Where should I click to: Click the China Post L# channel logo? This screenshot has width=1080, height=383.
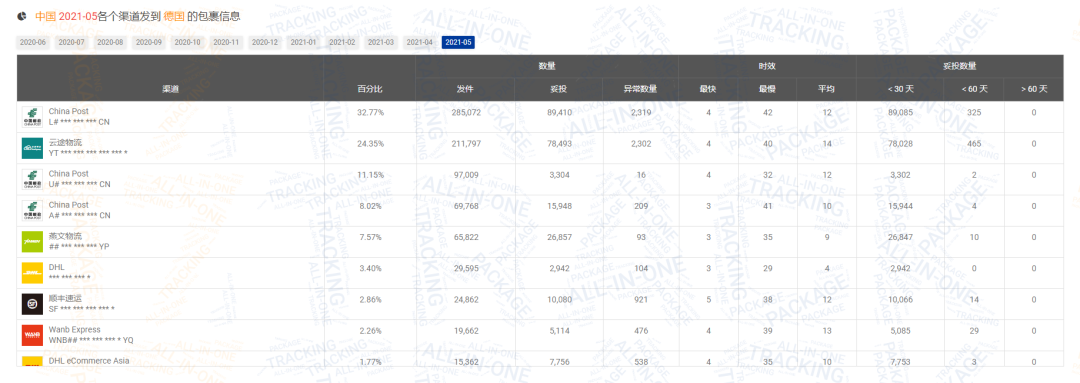point(32,116)
